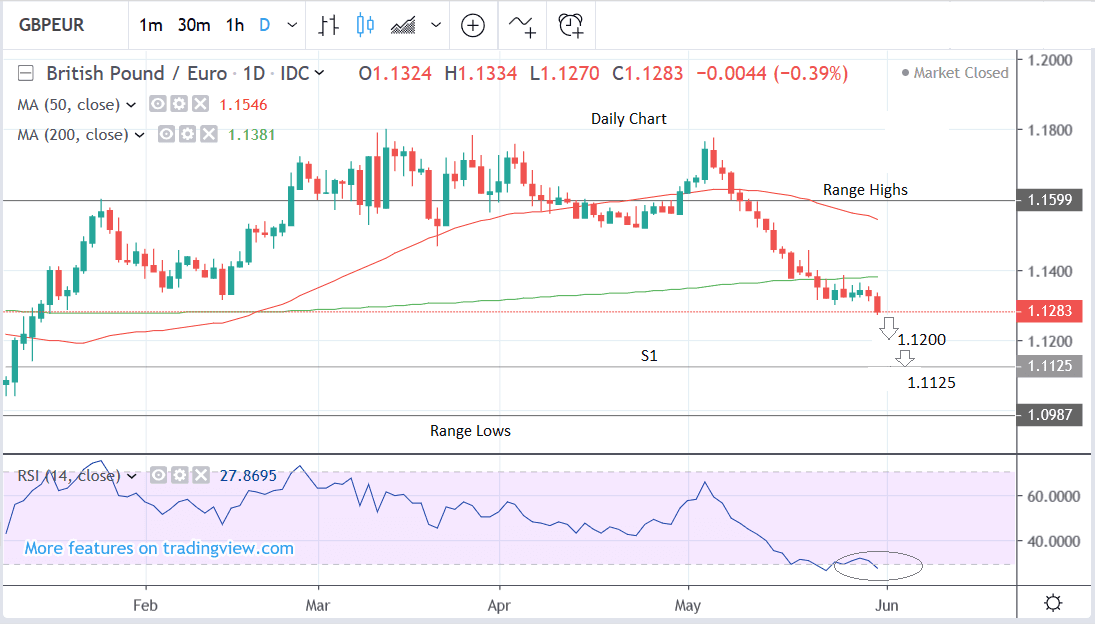Viewport: 1095px width, 624px height.
Task: Open the Indicators icon in top toolbar
Action: pyautogui.click(x=522, y=25)
